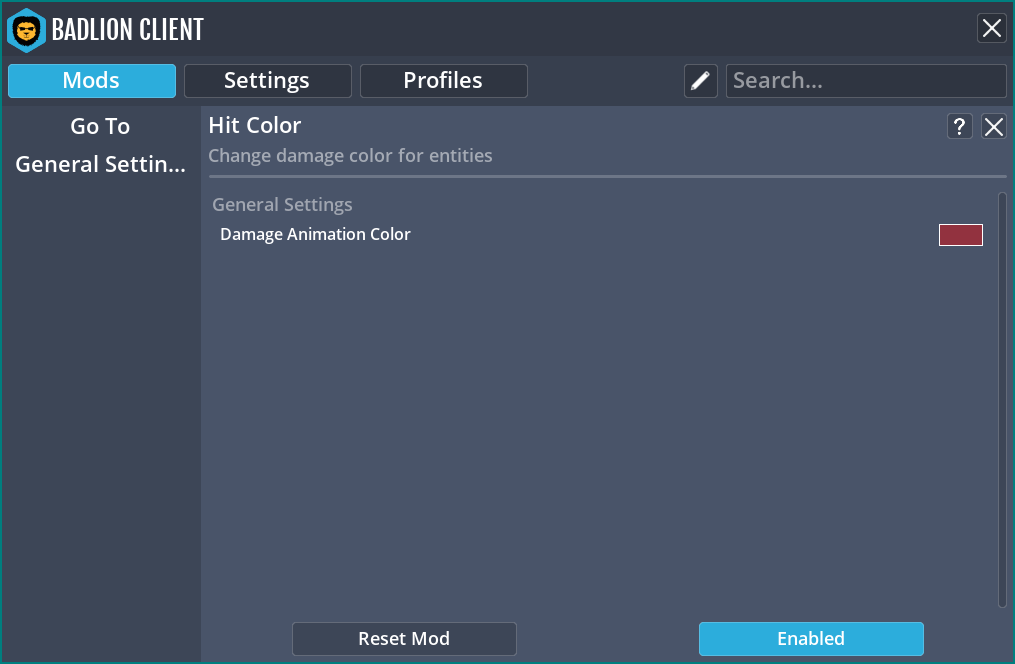This screenshot has width=1015, height=664.
Task: Click the settings panel vertical scrollbar
Action: [x=1002, y=400]
